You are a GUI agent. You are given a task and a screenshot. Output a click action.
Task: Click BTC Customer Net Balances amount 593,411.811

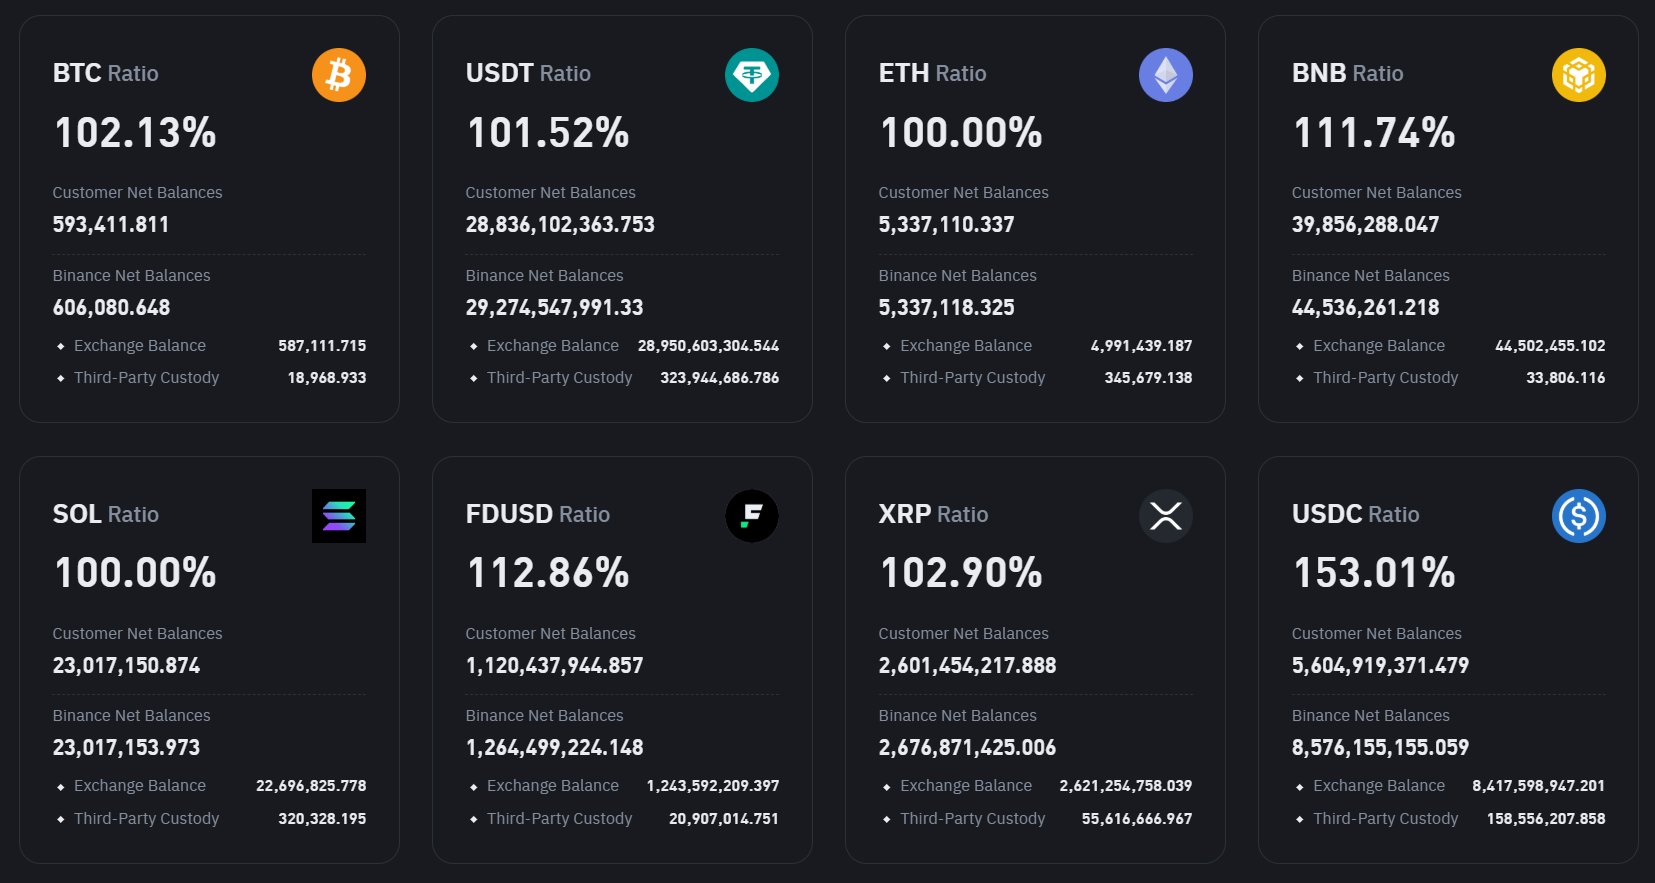point(111,225)
